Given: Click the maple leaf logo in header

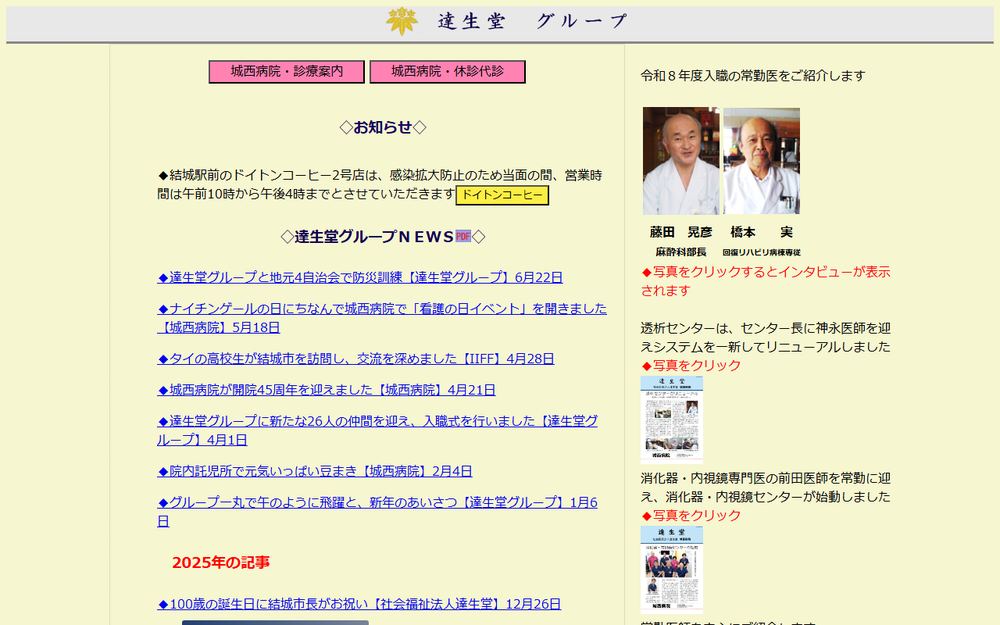Looking at the screenshot, I should [402, 21].
